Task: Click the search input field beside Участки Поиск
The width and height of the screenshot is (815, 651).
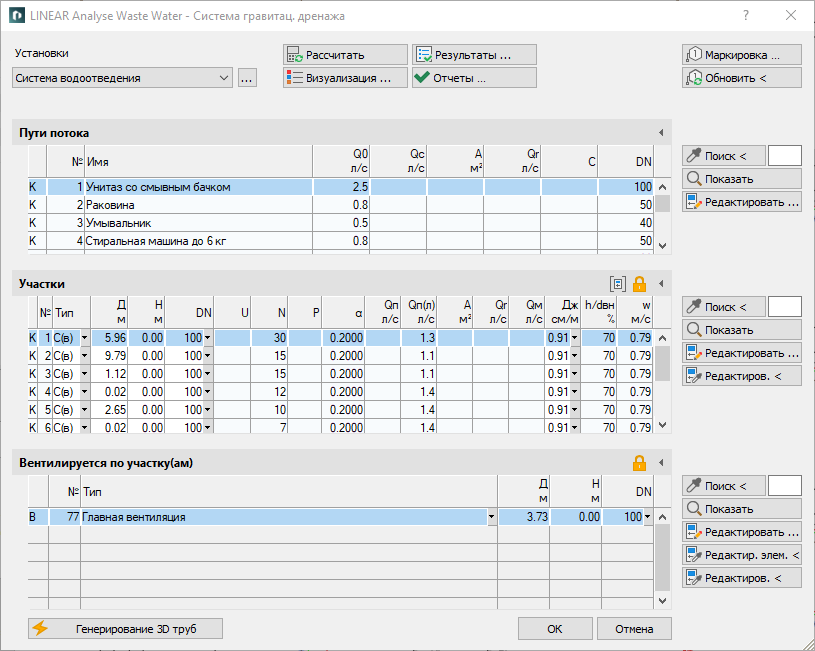Action: tap(785, 307)
